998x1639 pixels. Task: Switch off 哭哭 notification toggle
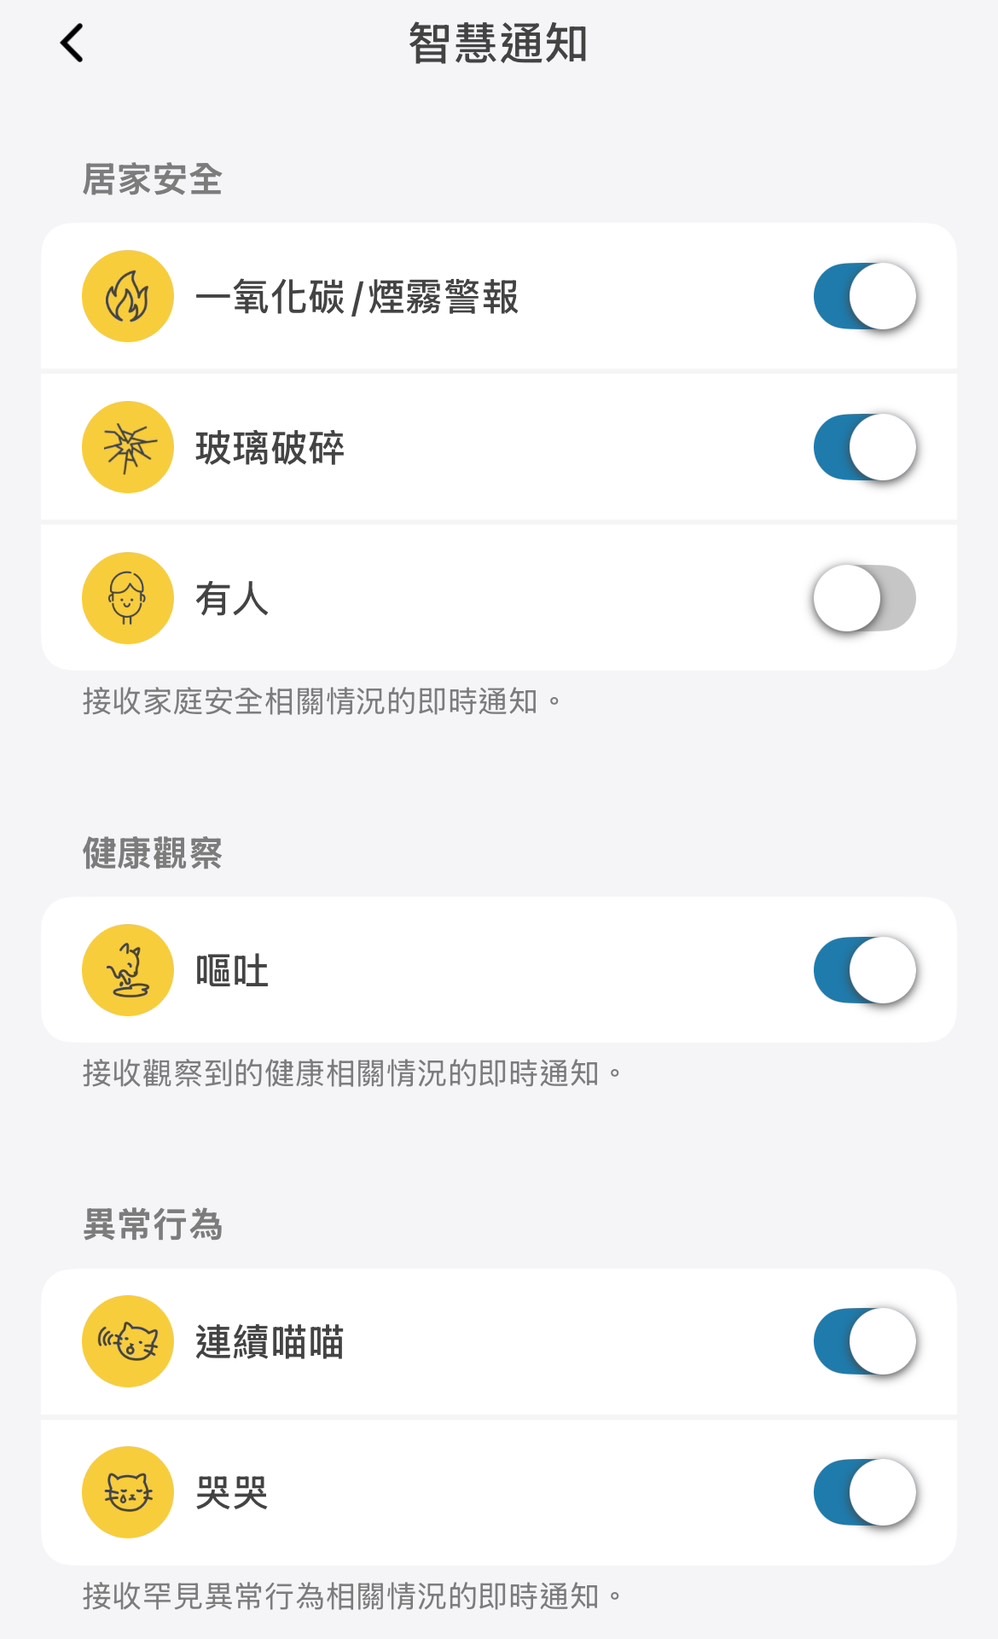[864, 1492]
